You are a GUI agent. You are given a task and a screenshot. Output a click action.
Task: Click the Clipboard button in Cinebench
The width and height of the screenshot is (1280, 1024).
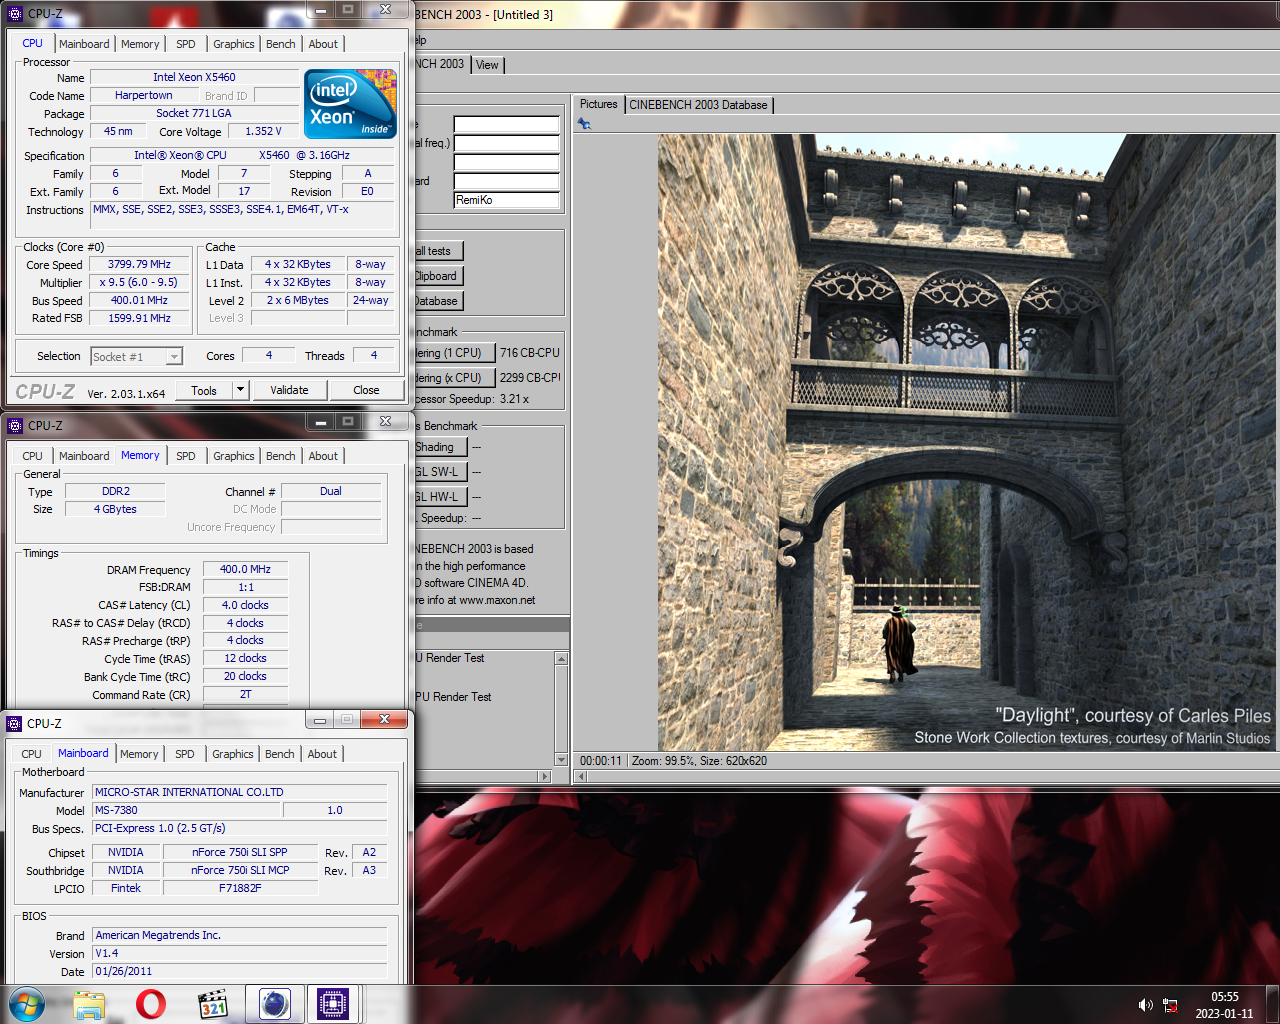[439, 276]
